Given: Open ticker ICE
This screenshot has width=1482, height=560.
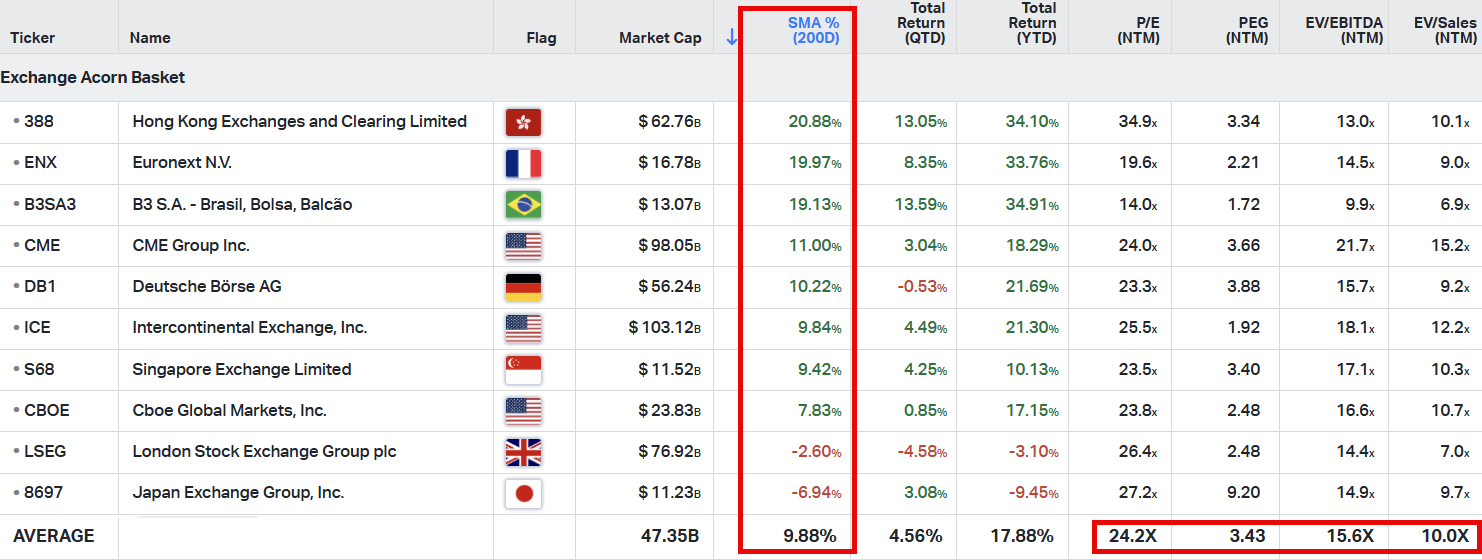Looking at the screenshot, I should 37,327.
